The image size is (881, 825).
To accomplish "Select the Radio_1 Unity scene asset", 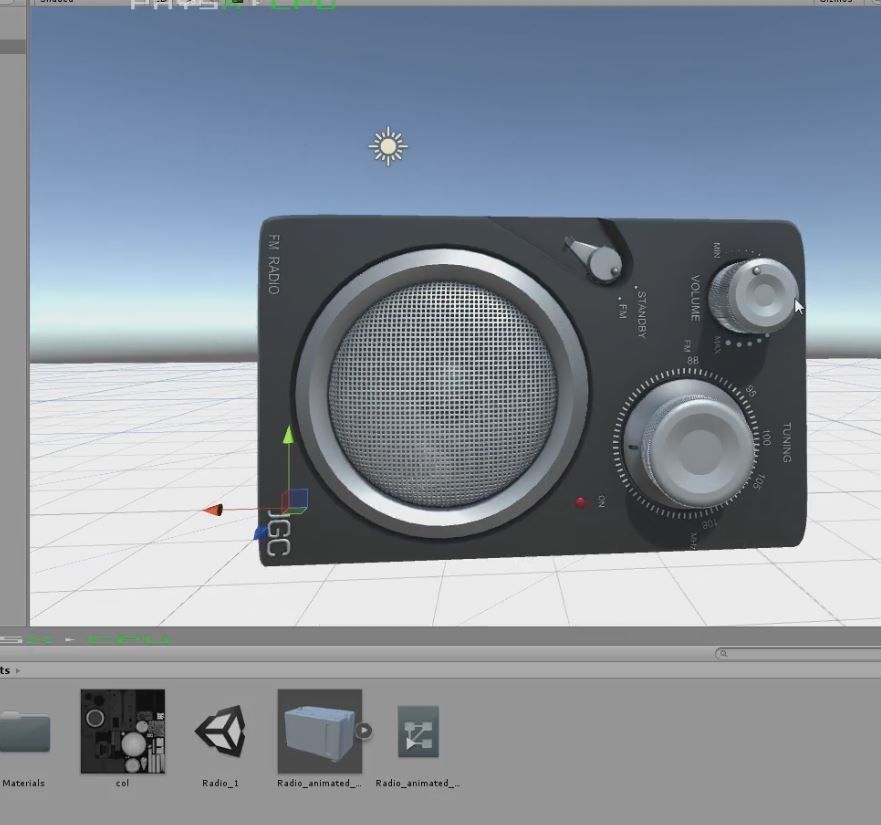I will click(x=220, y=731).
